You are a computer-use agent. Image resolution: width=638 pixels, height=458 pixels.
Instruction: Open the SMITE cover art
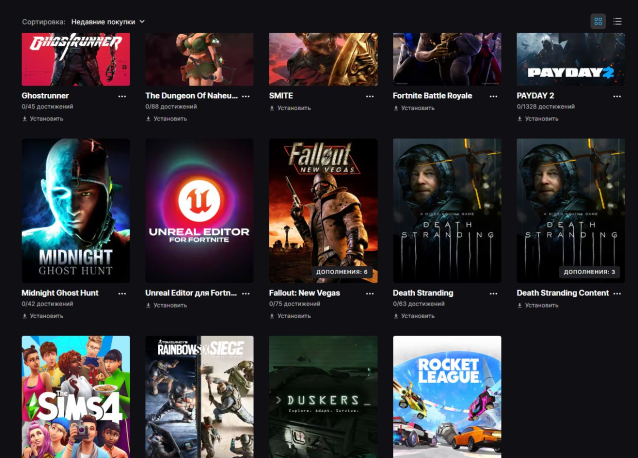pyautogui.click(x=323, y=59)
